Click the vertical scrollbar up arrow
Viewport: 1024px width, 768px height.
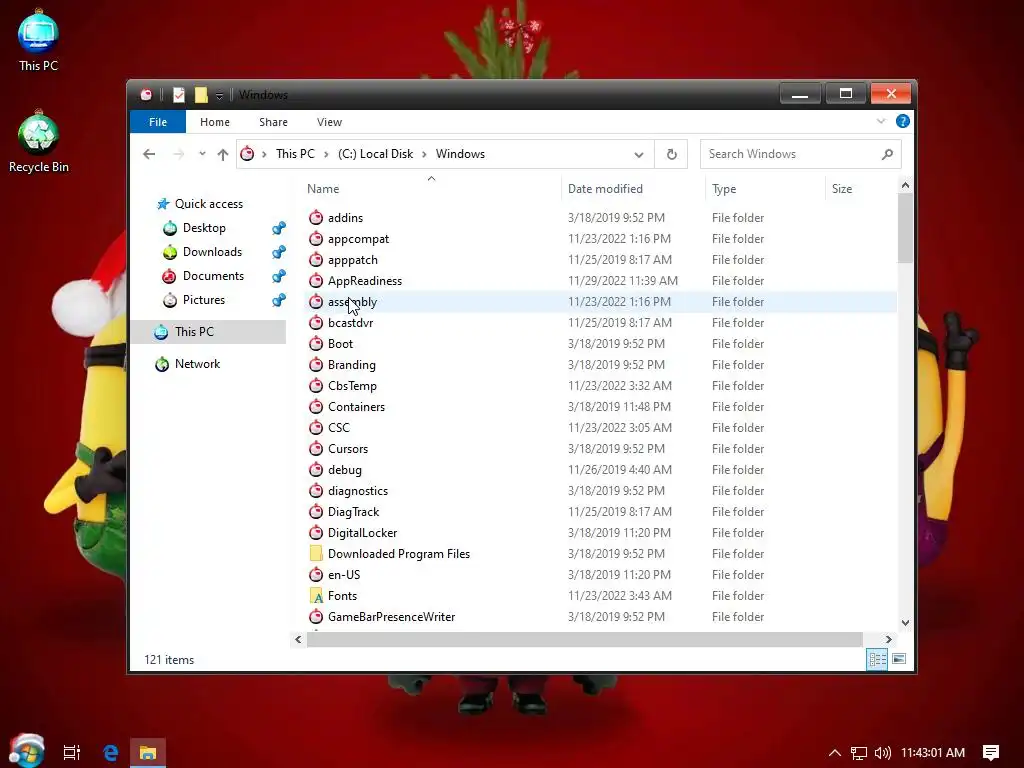click(x=905, y=185)
